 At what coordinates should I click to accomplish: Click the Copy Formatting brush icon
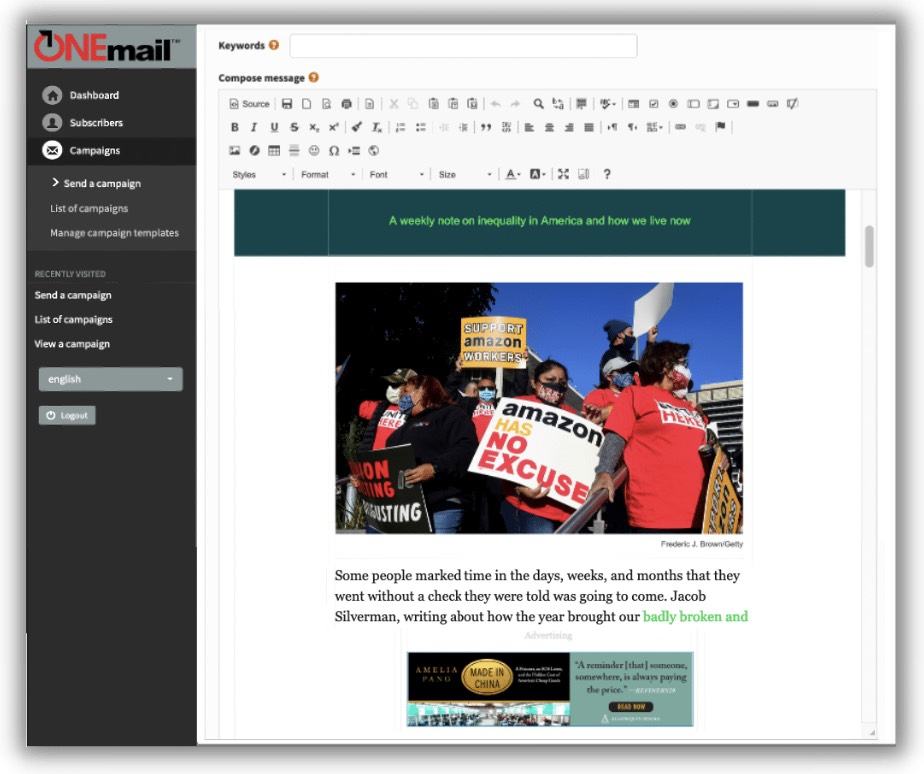click(x=357, y=127)
